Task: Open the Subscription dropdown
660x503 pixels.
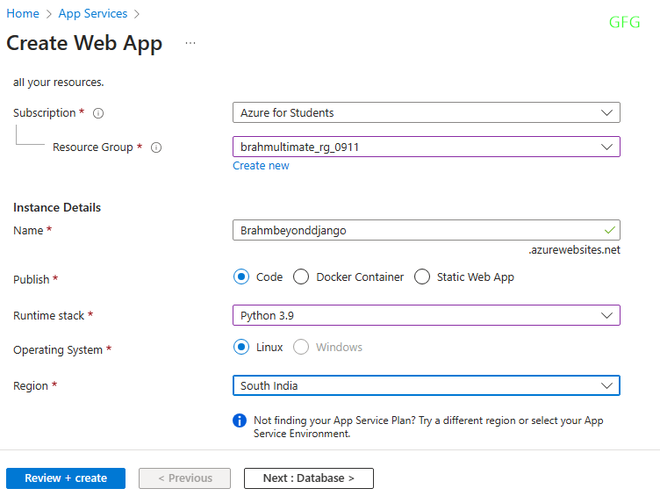Action: tap(425, 113)
